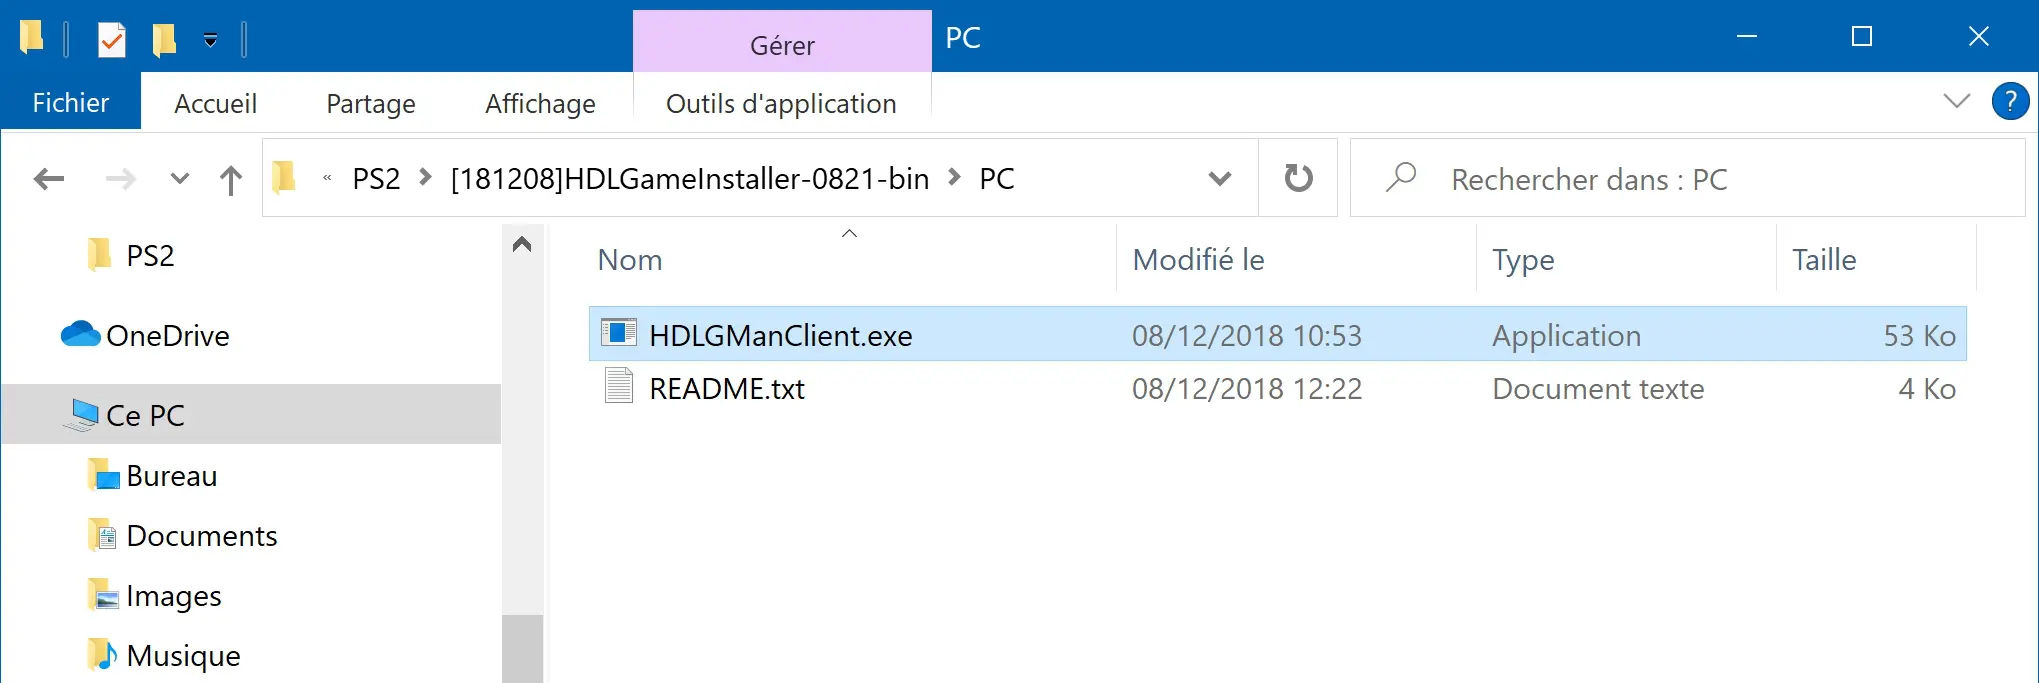Expand the recent locations dropdown arrow
This screenshot has width=2039, height=683.
180,179
